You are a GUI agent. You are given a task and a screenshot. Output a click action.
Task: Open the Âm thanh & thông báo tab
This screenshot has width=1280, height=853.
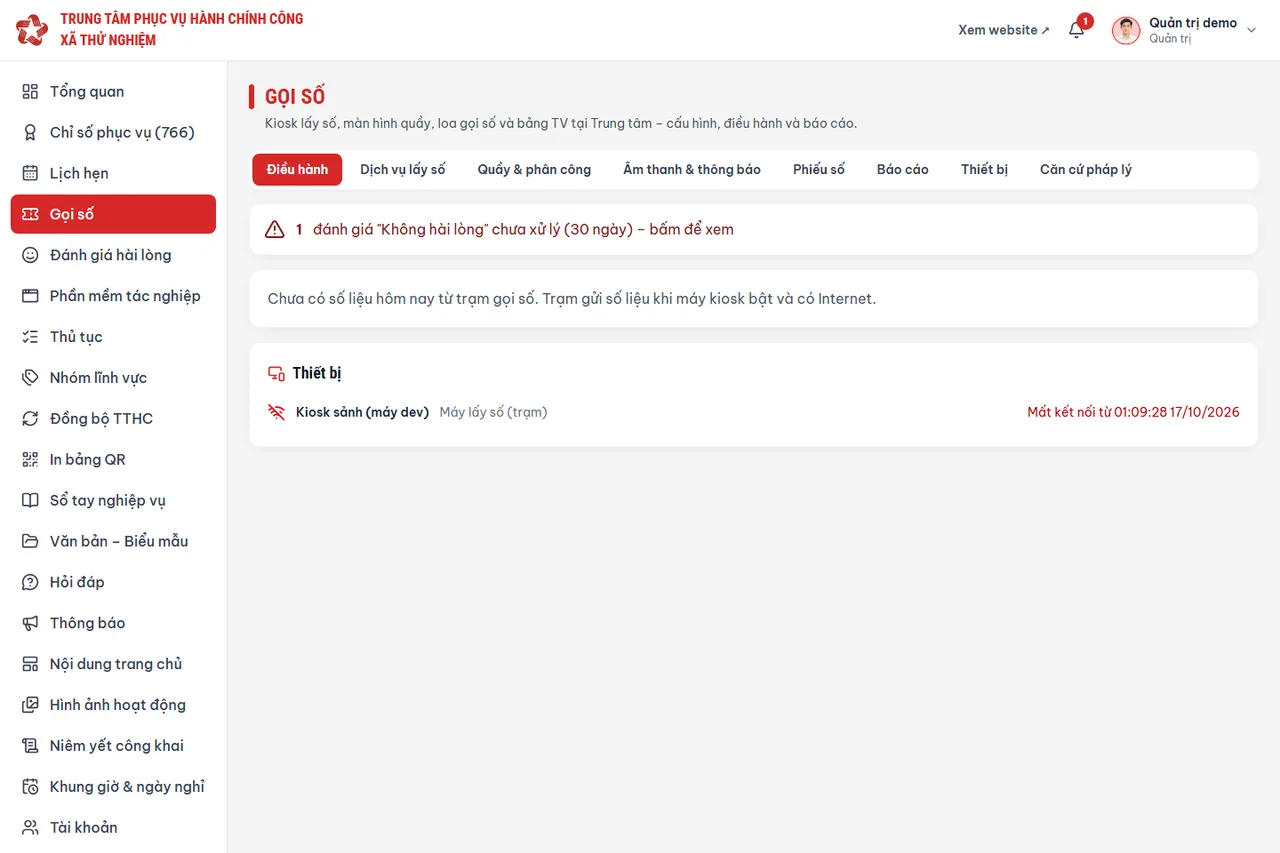pos(692,170)
